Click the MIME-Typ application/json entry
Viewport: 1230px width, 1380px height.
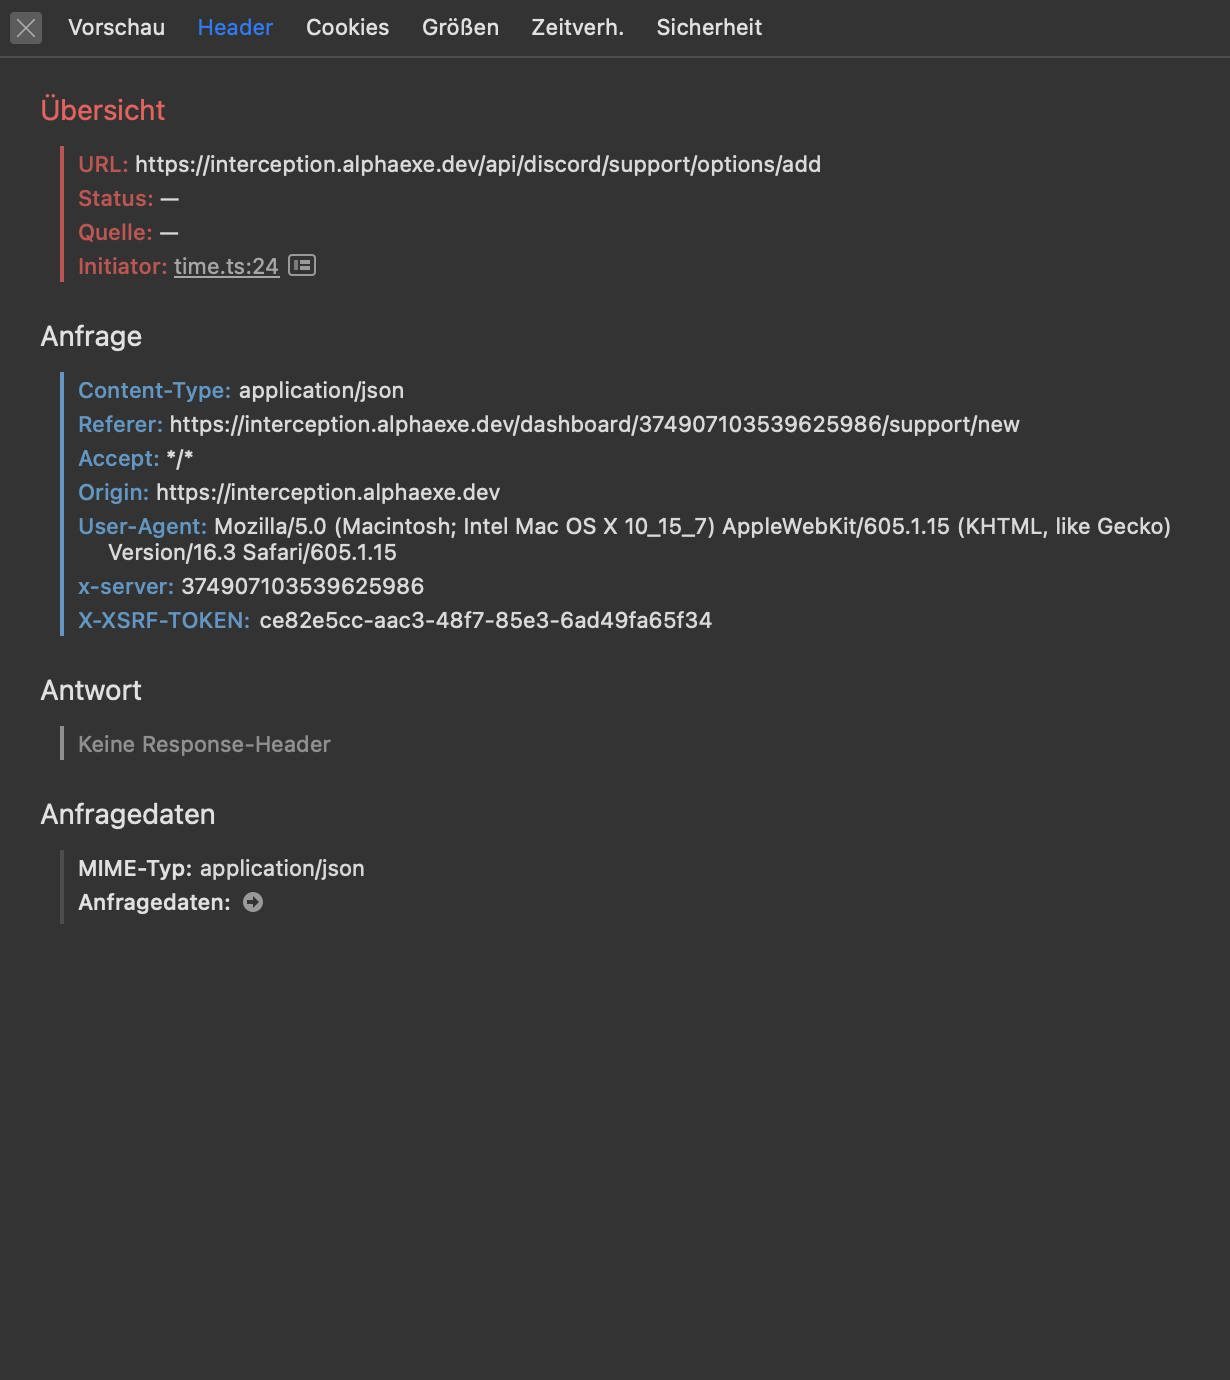(221, 868)
